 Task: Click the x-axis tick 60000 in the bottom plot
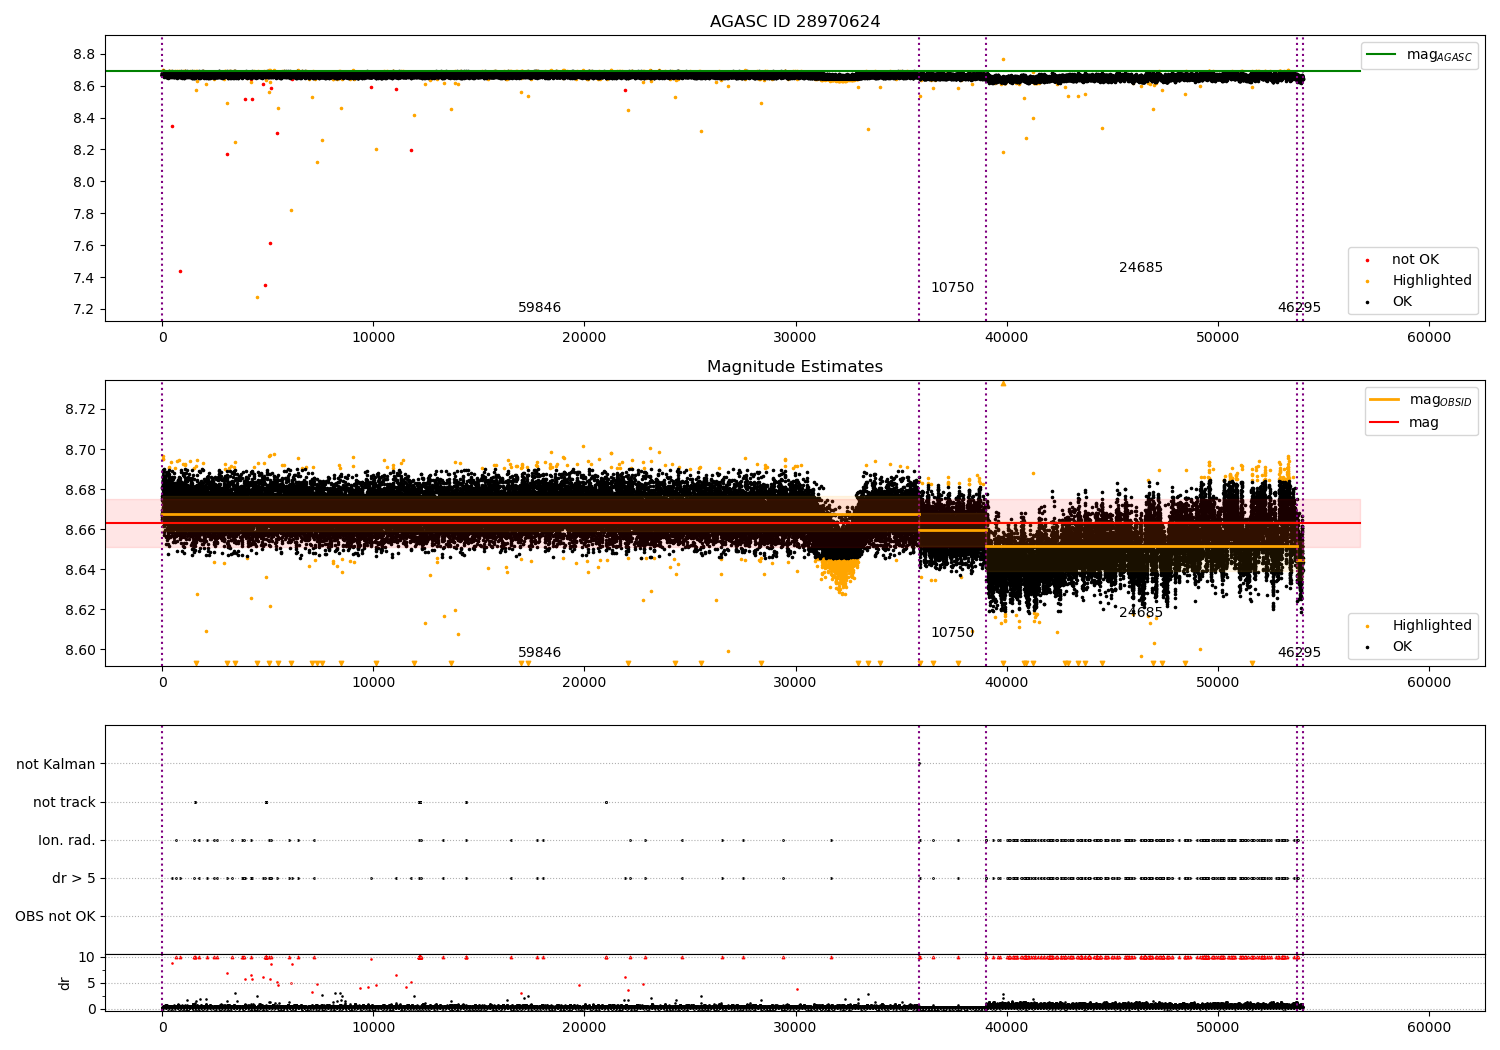(1429, 1028)
